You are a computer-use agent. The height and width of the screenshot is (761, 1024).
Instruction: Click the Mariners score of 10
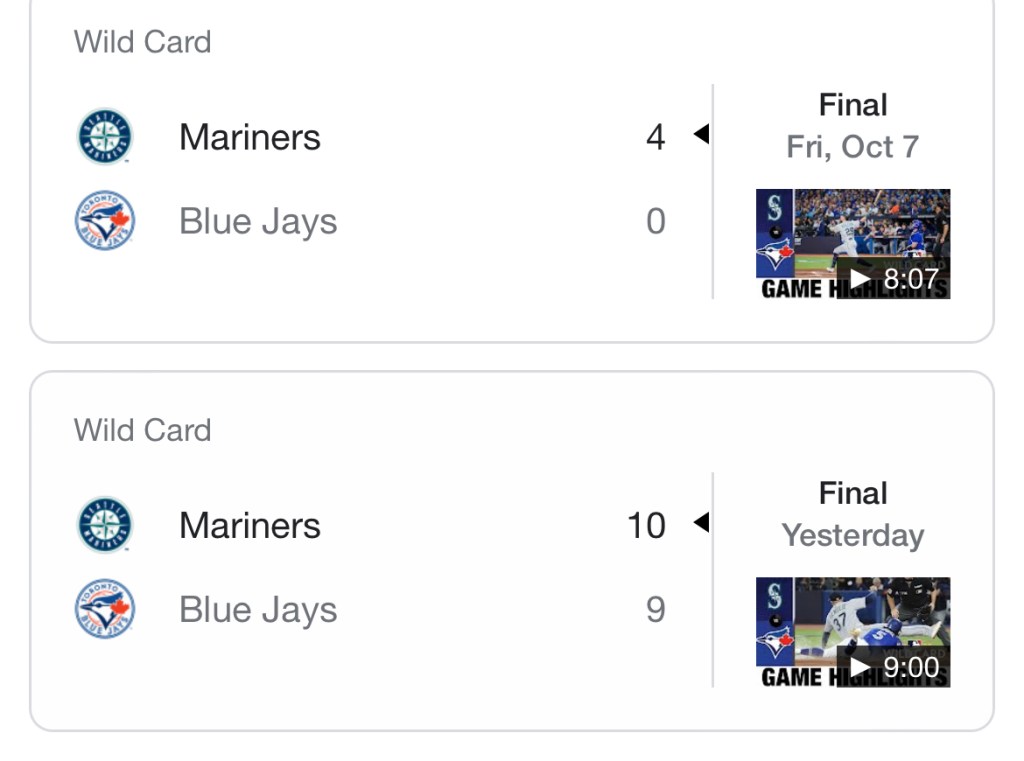pos(646,525)
